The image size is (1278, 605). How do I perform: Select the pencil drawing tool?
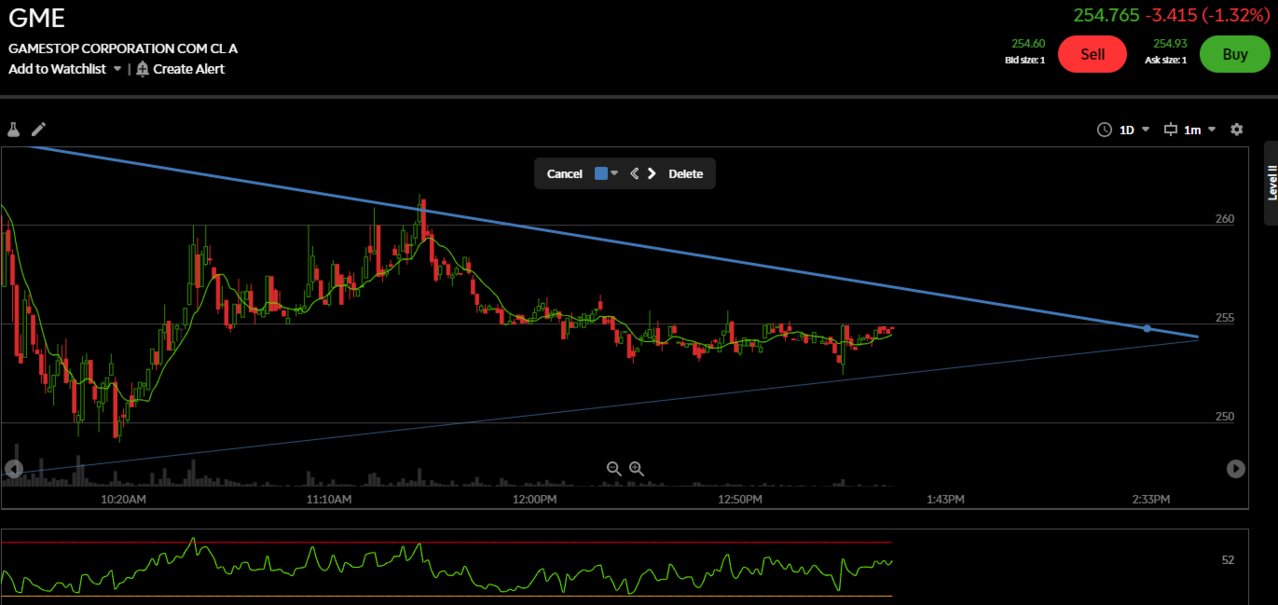point(39,129)
